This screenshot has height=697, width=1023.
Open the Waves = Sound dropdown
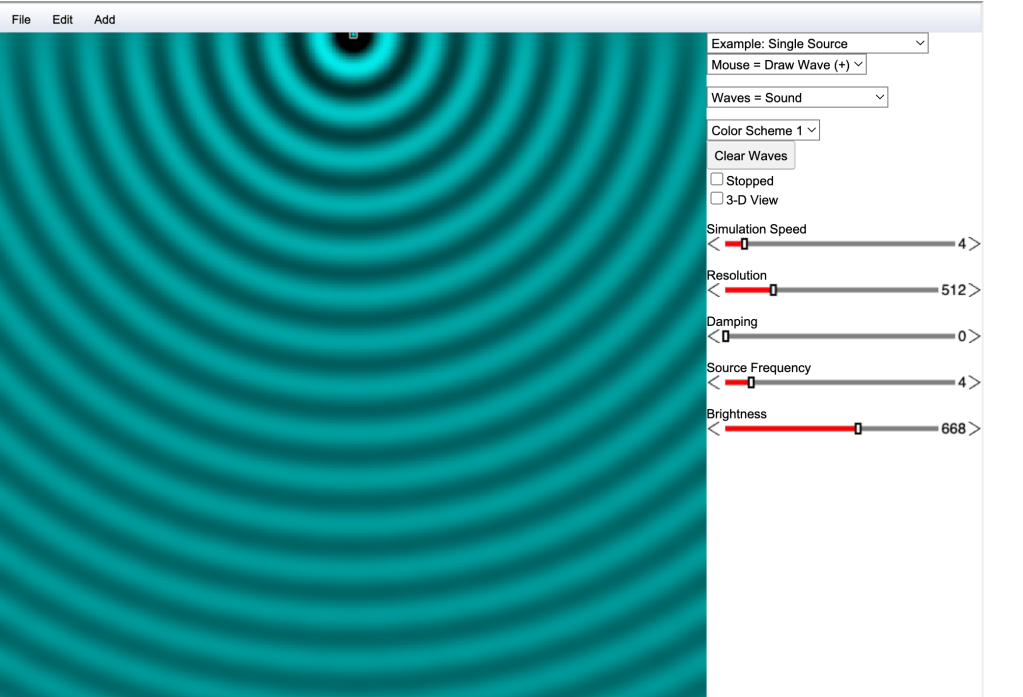coord(797,98)
